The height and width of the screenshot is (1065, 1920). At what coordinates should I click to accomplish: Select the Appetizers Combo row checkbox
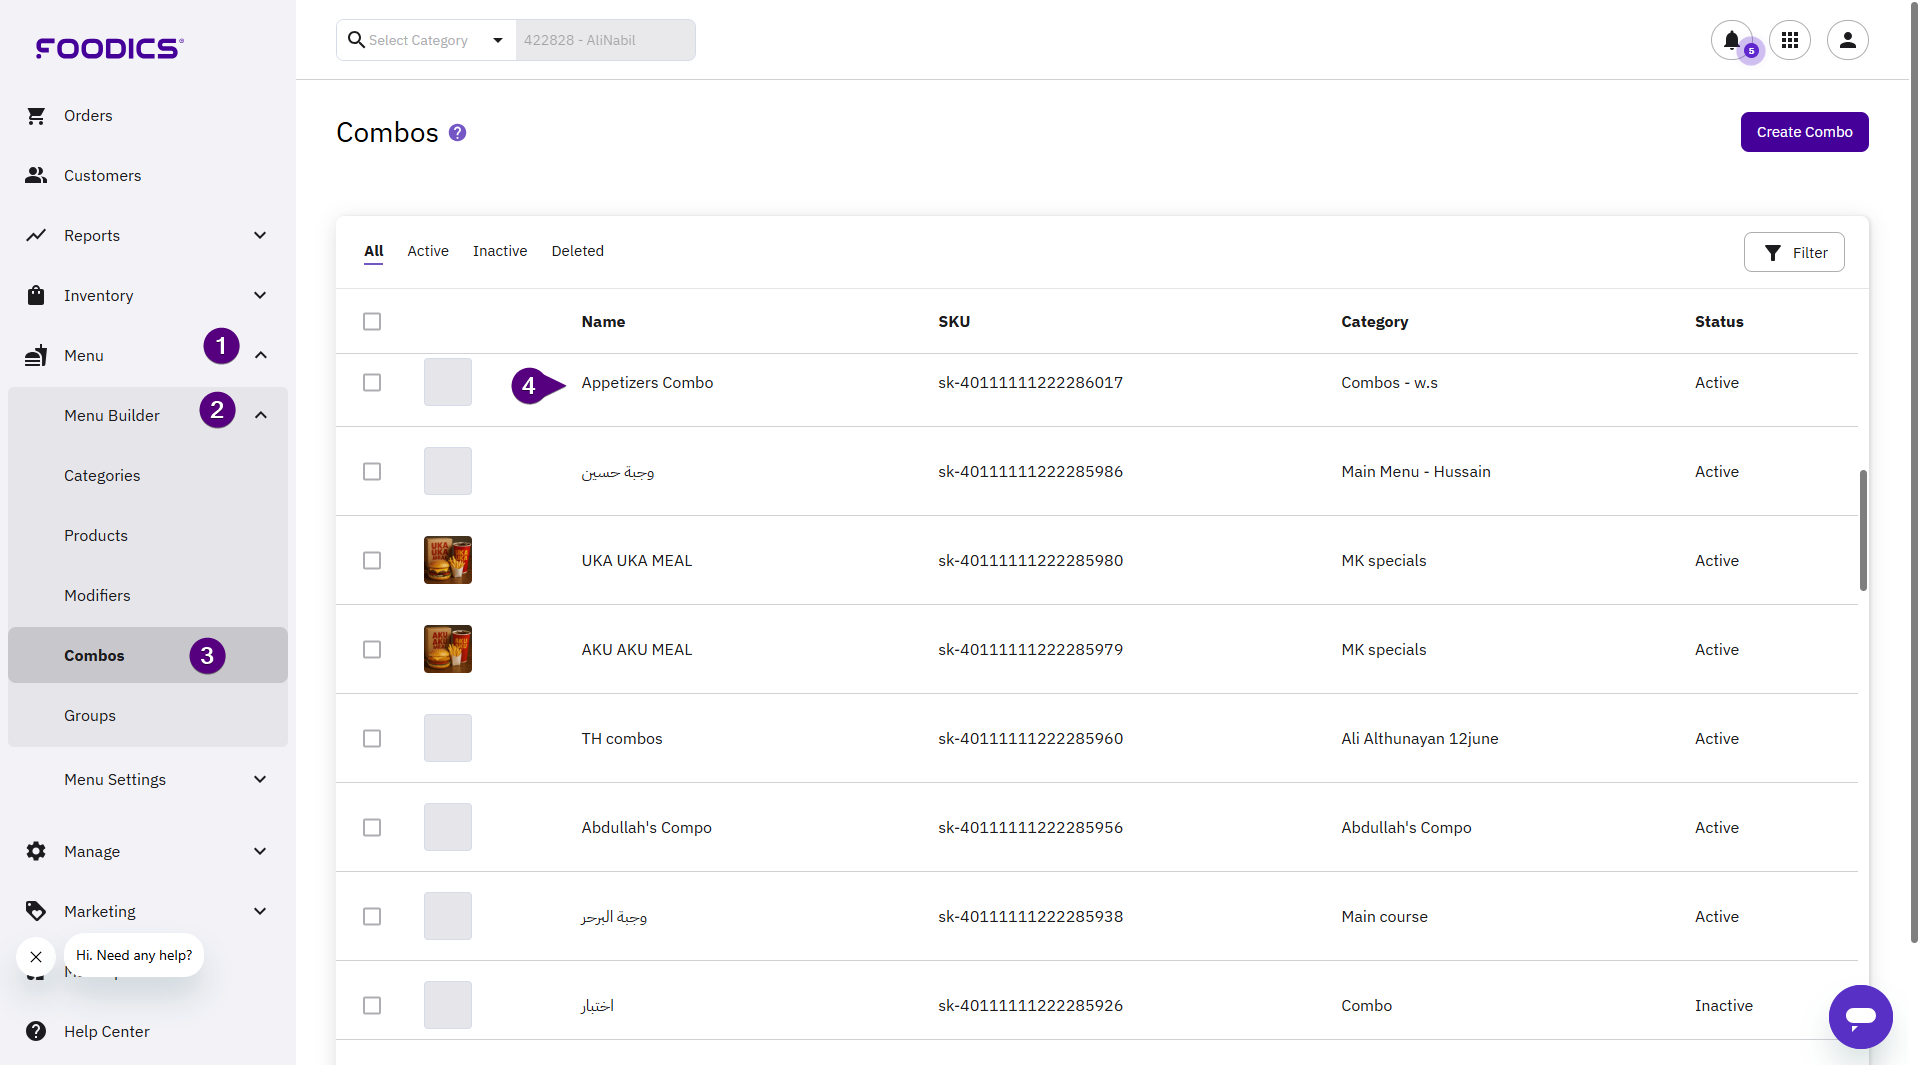(x=372, y=383)
